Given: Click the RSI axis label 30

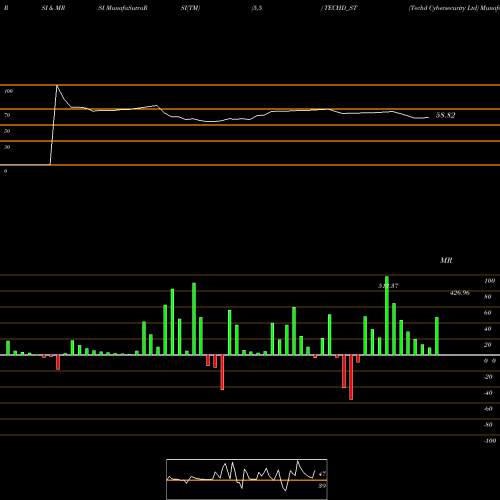Looking at the screenshot, I should tap(7, 147).
